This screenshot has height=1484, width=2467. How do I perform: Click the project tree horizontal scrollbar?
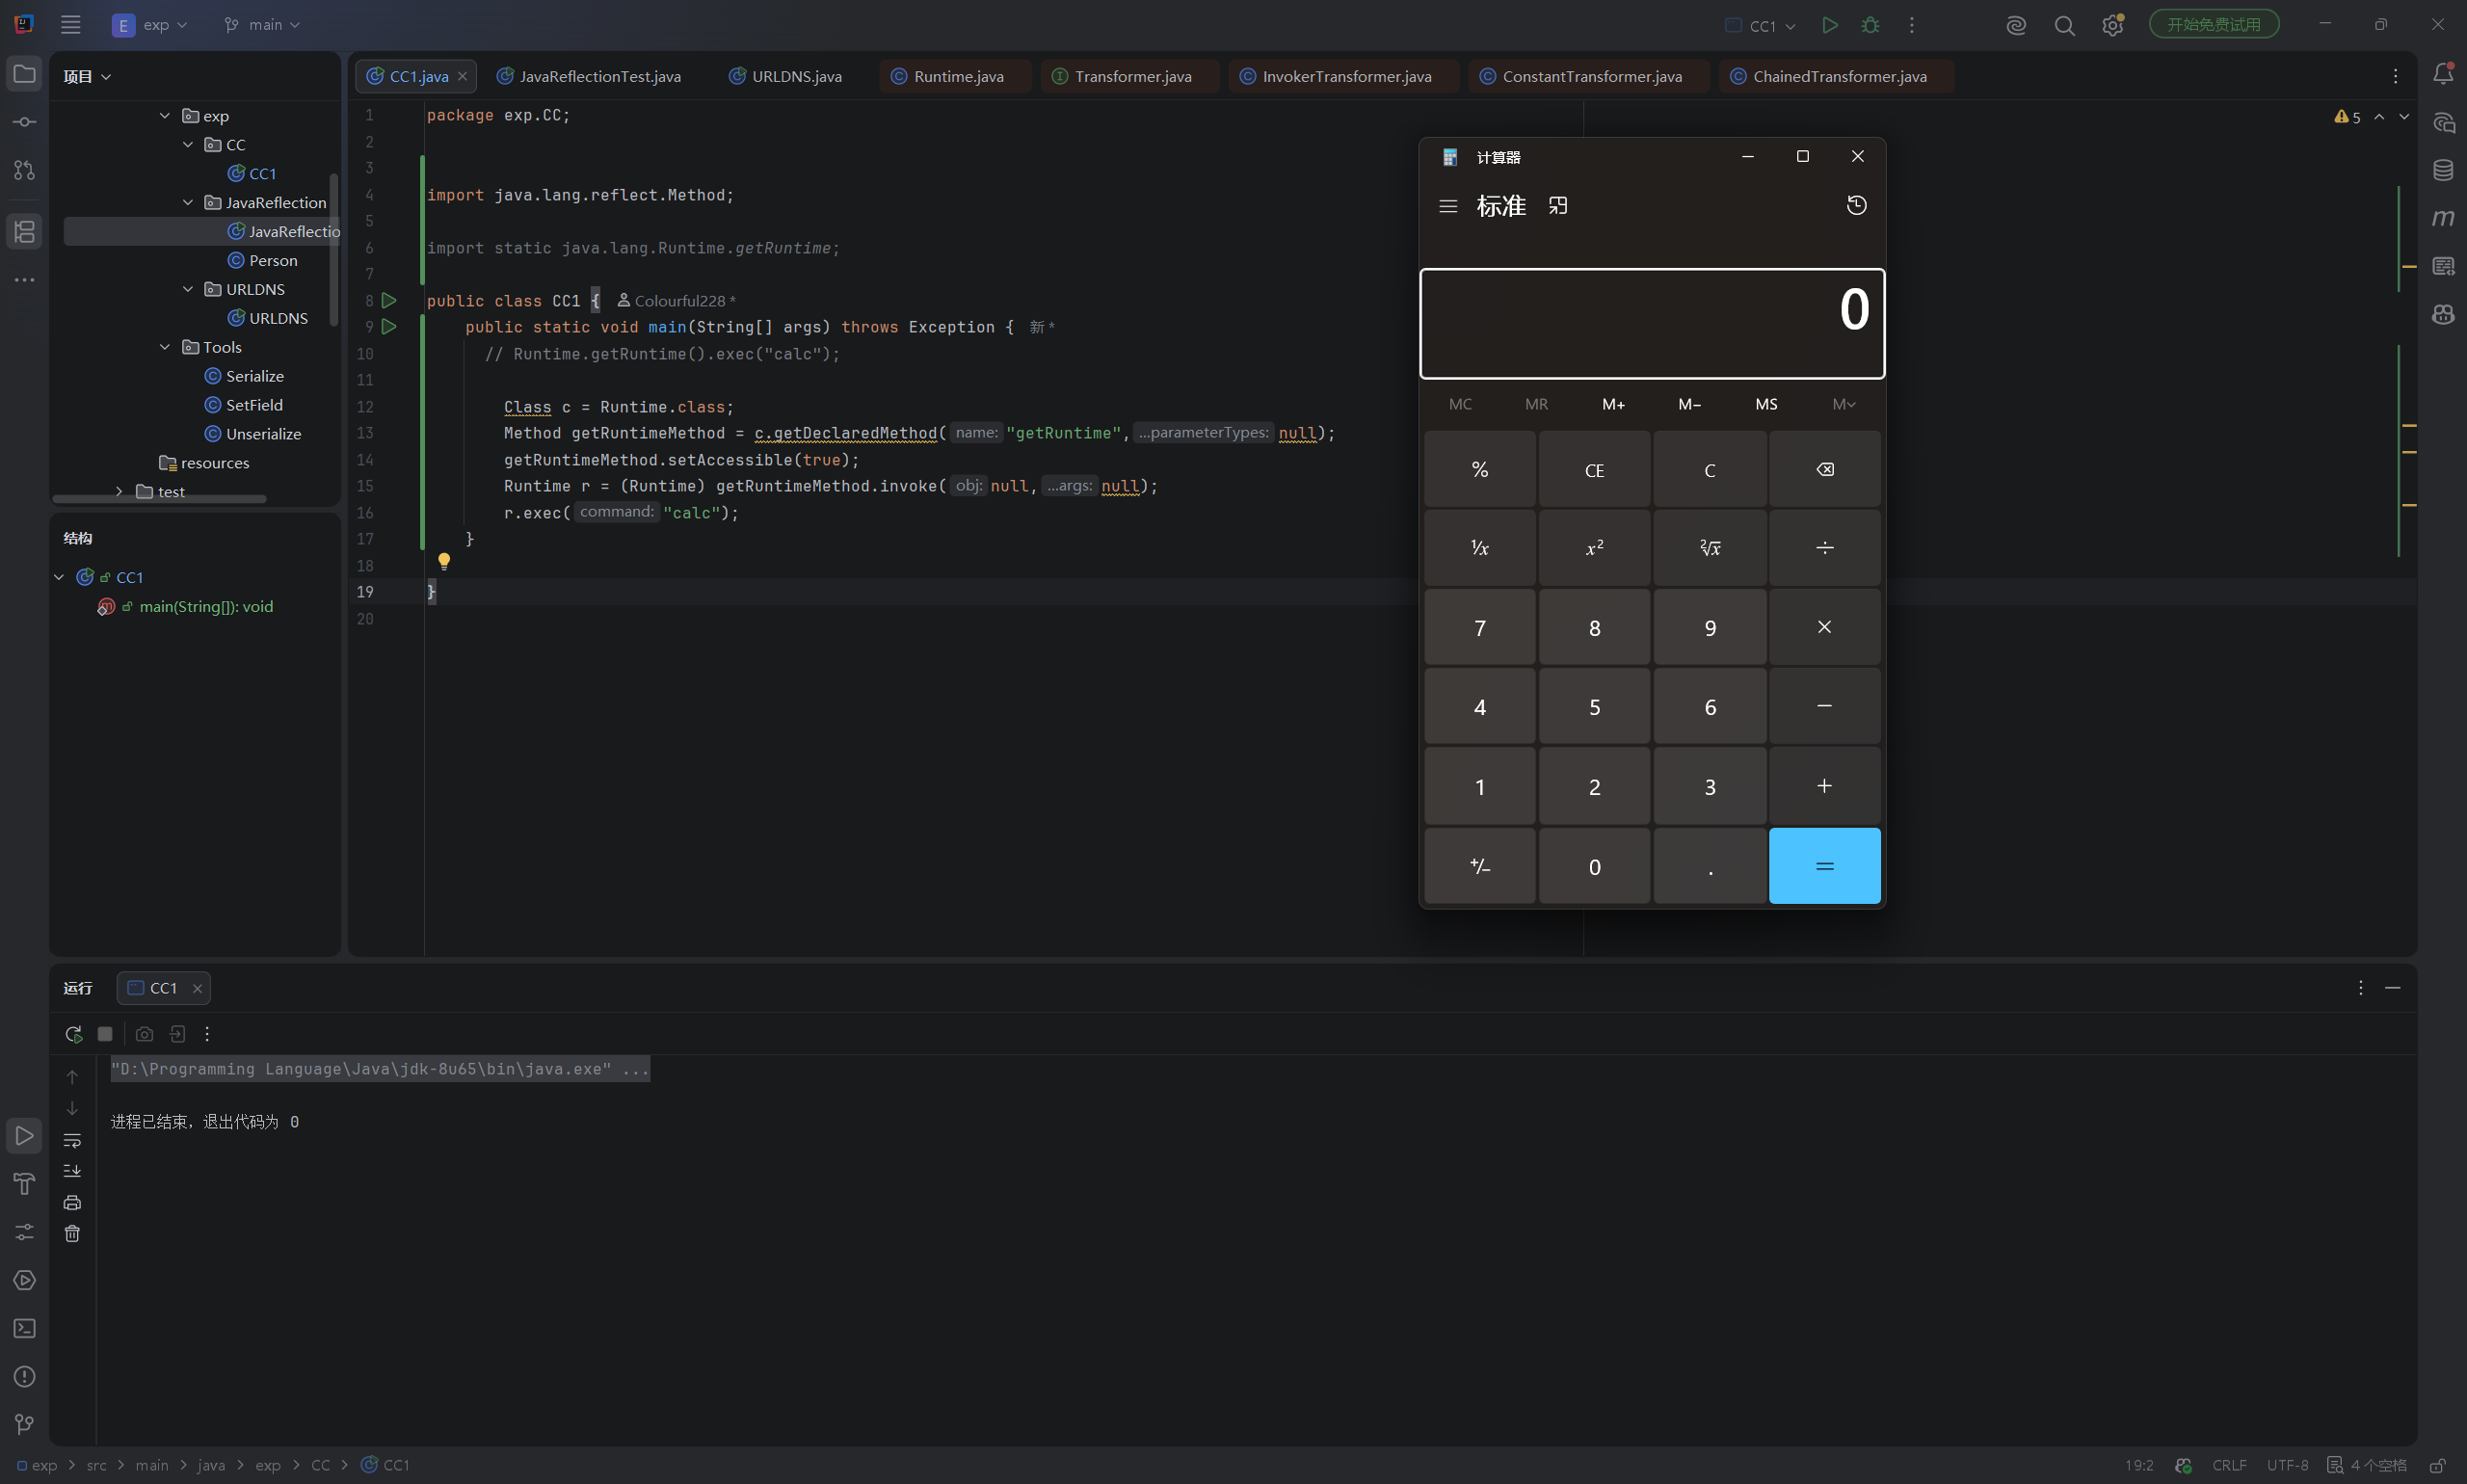tap(160, 499)
